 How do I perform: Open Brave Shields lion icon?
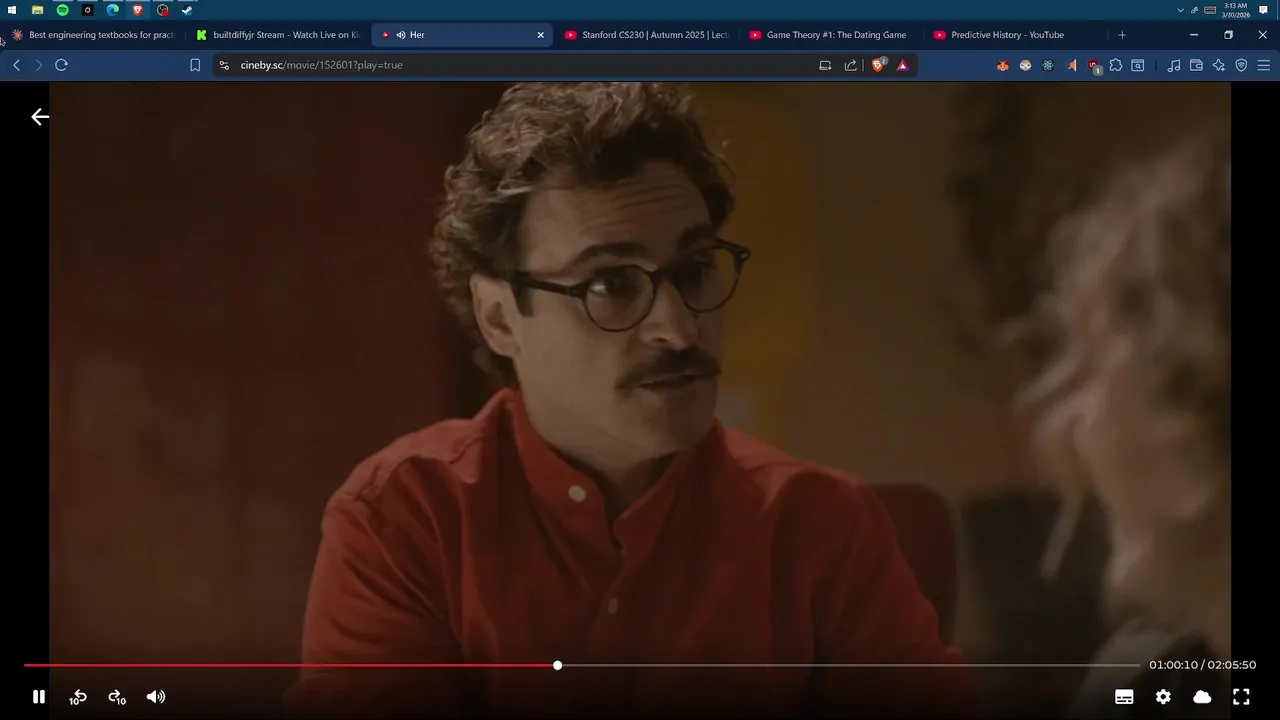[878, 65]
